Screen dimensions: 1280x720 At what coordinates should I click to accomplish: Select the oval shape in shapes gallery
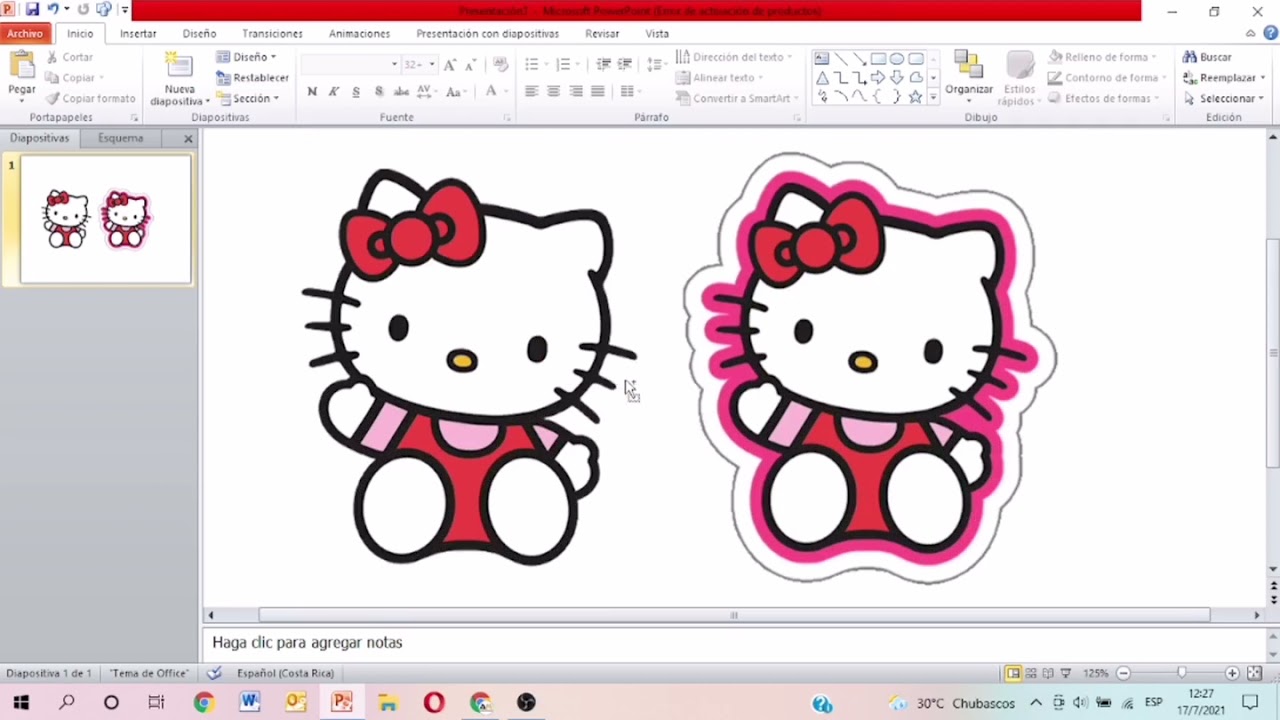pos(897,58)
